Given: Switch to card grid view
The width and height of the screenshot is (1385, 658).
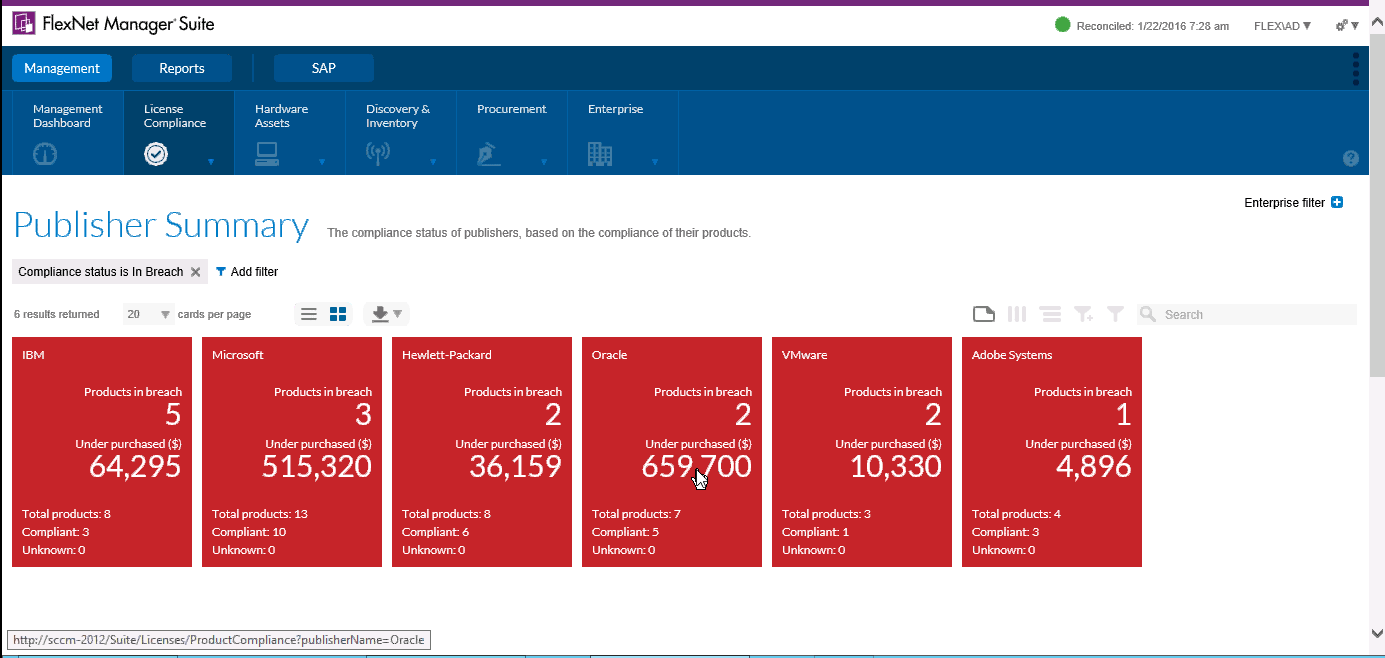Looking at the screenshot, I should pyautogui.click(x=338, y=314).
